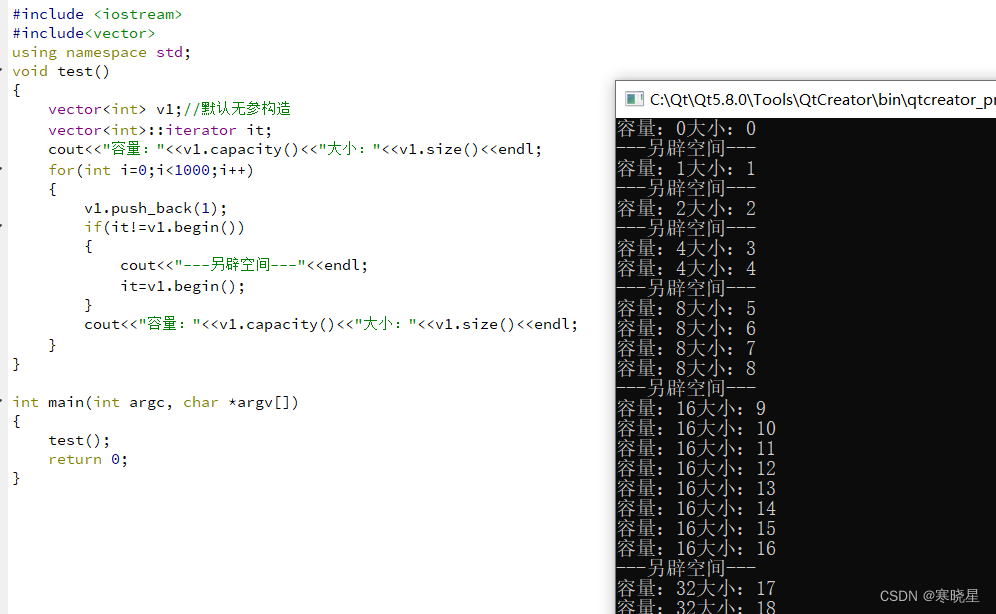Viewport: 996px width, 614px height.
Task: Click console output '容量: 8大小: 5'
Action: click(x=687, y=309)
